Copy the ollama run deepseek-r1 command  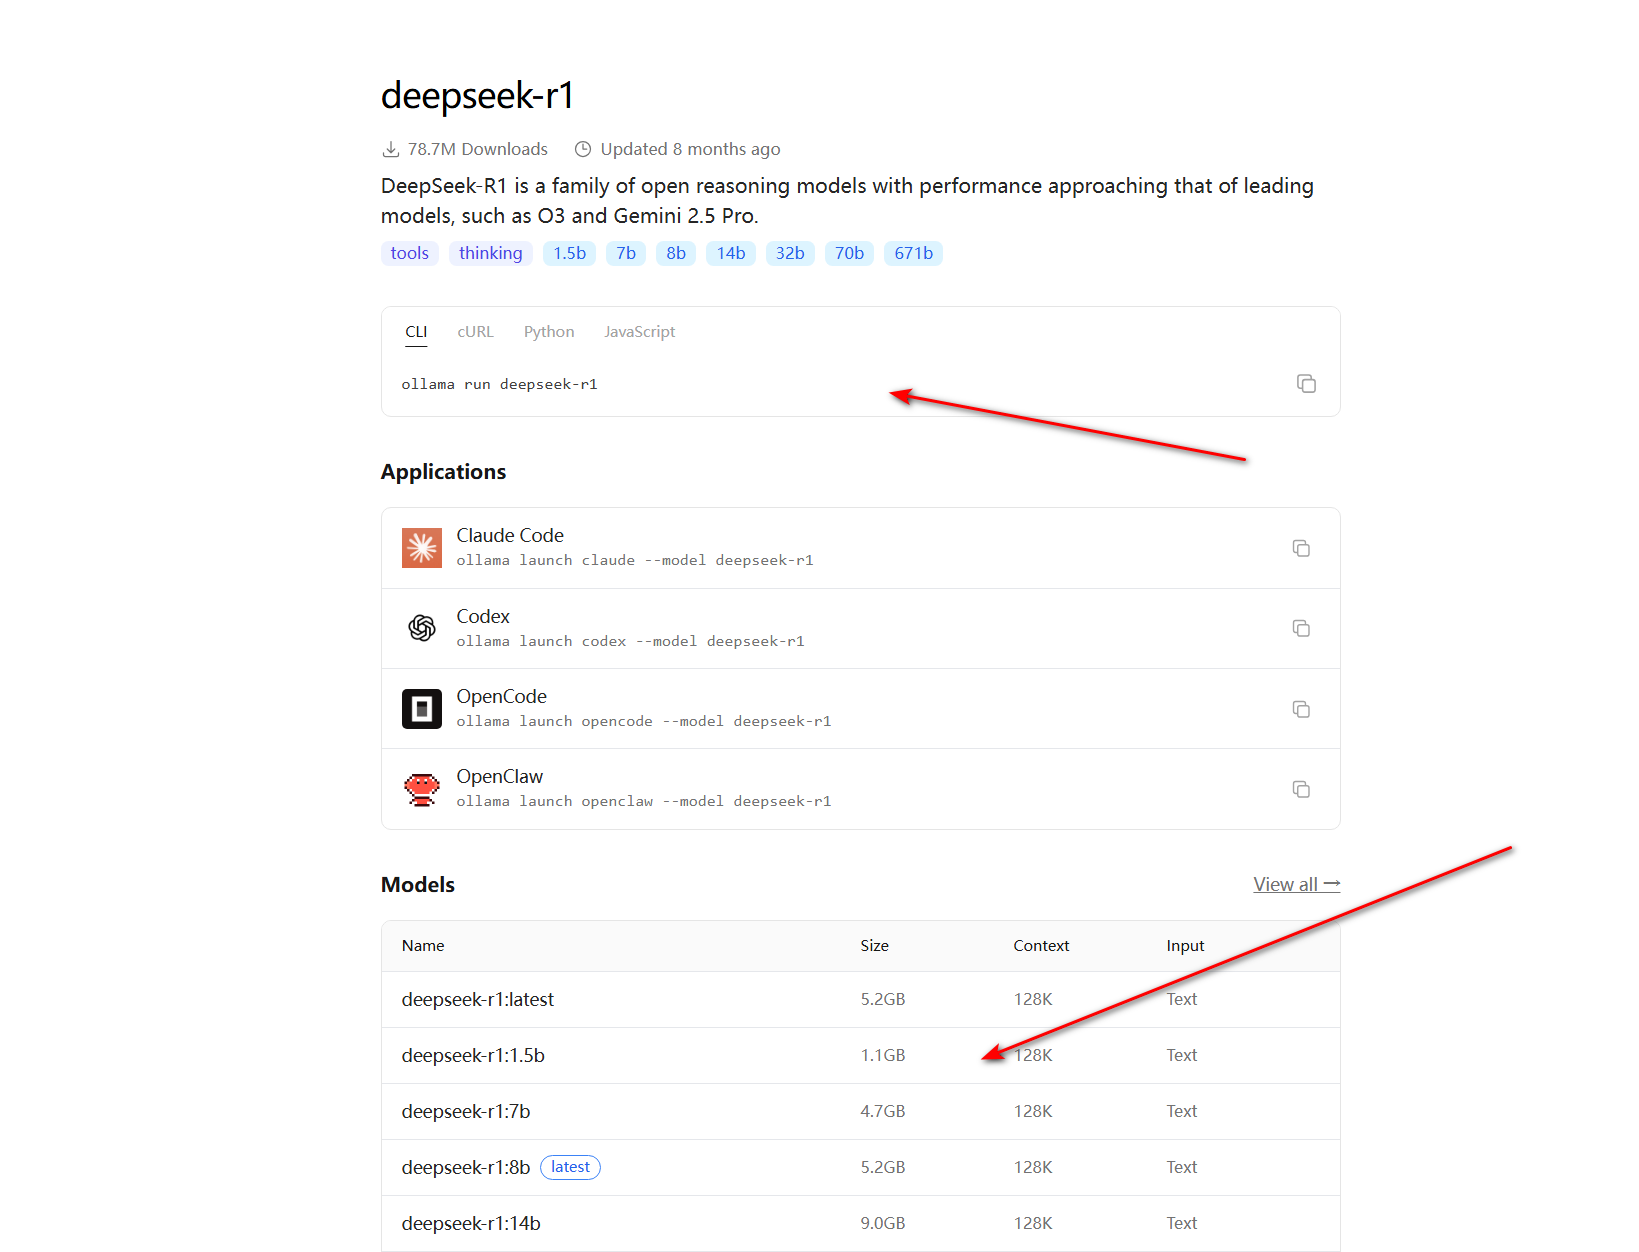point(1306,384)
